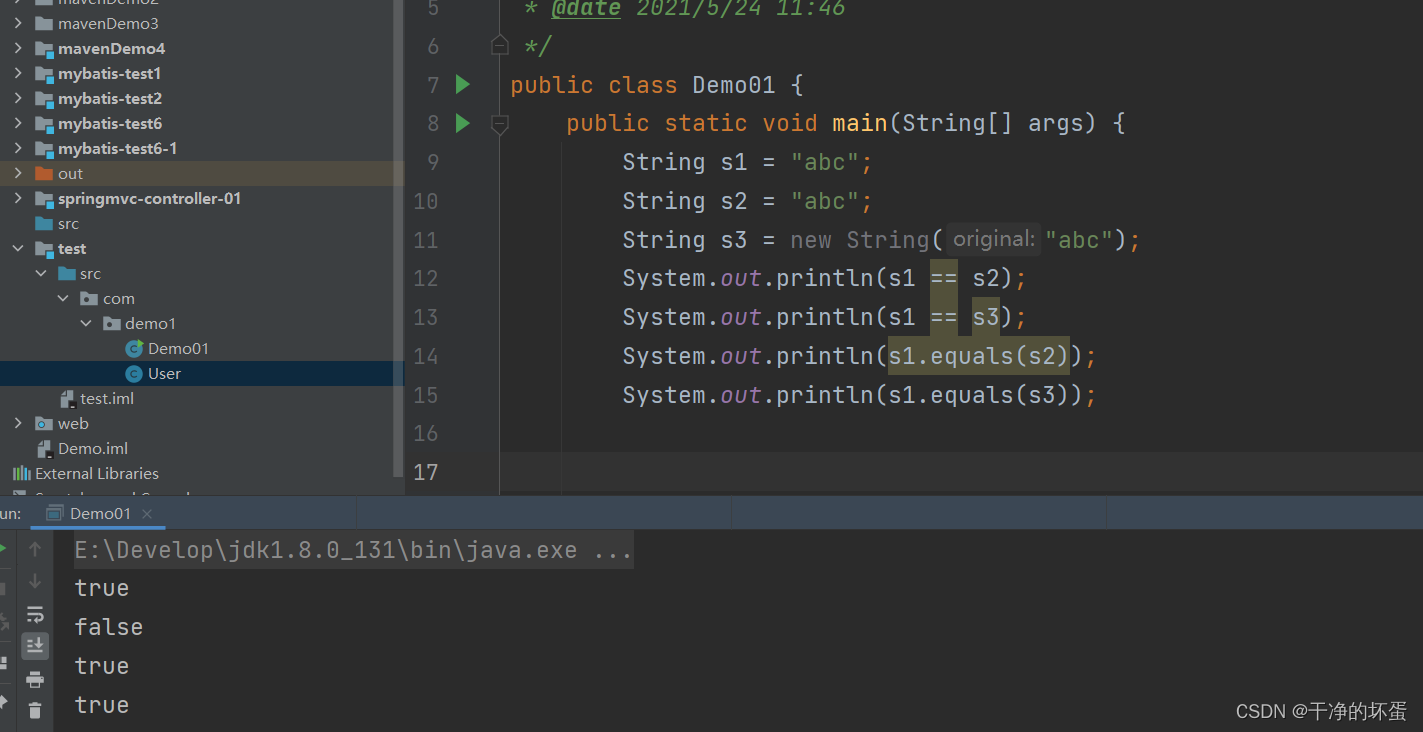The width and height of the screenshot is (1423, 732).
Task: Expand the mybatis-test2 module
Action: click(18, 99)
